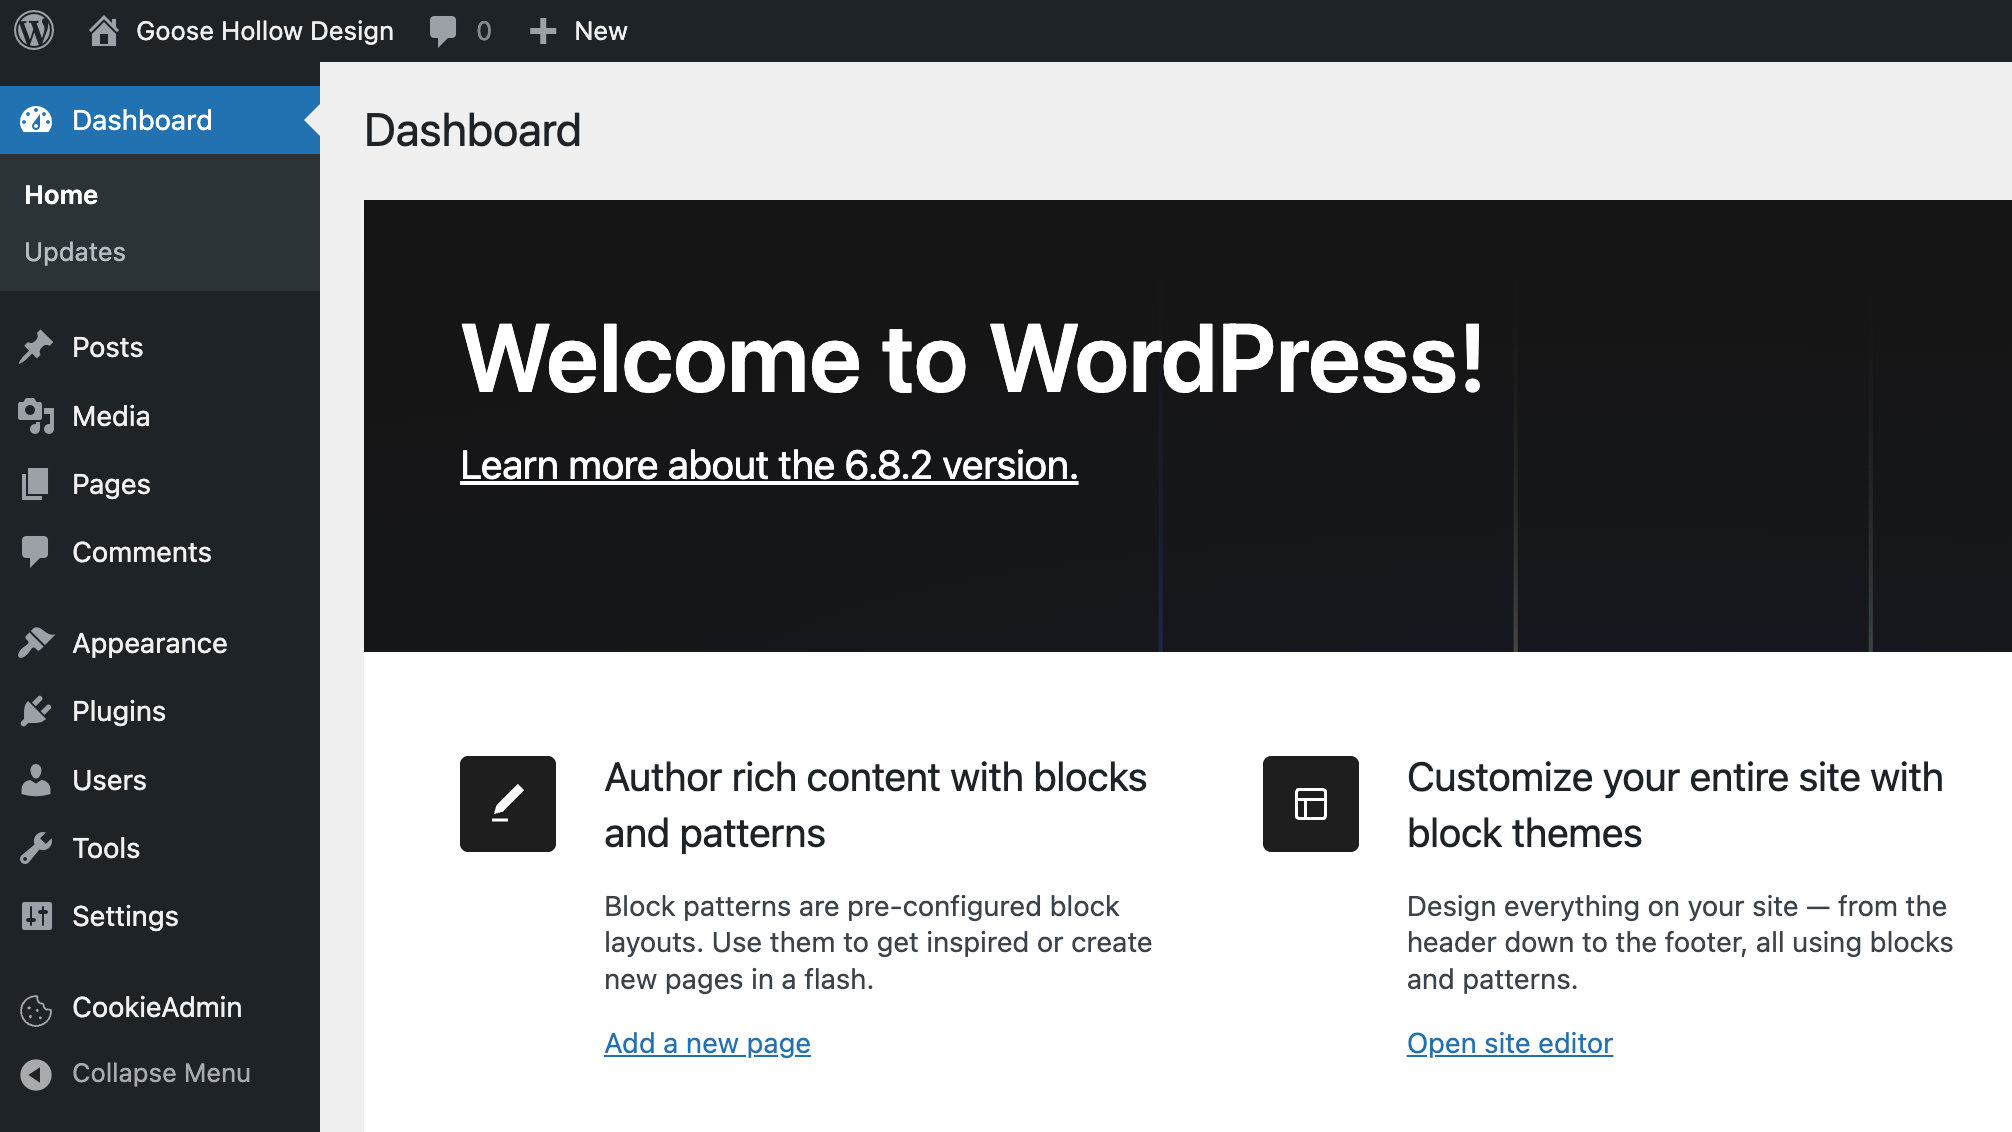The width and height of the screenshot is (2012, 1132).
Task: Follow the Learn more about 6.8.2 version link
Action: pos(769,465)
